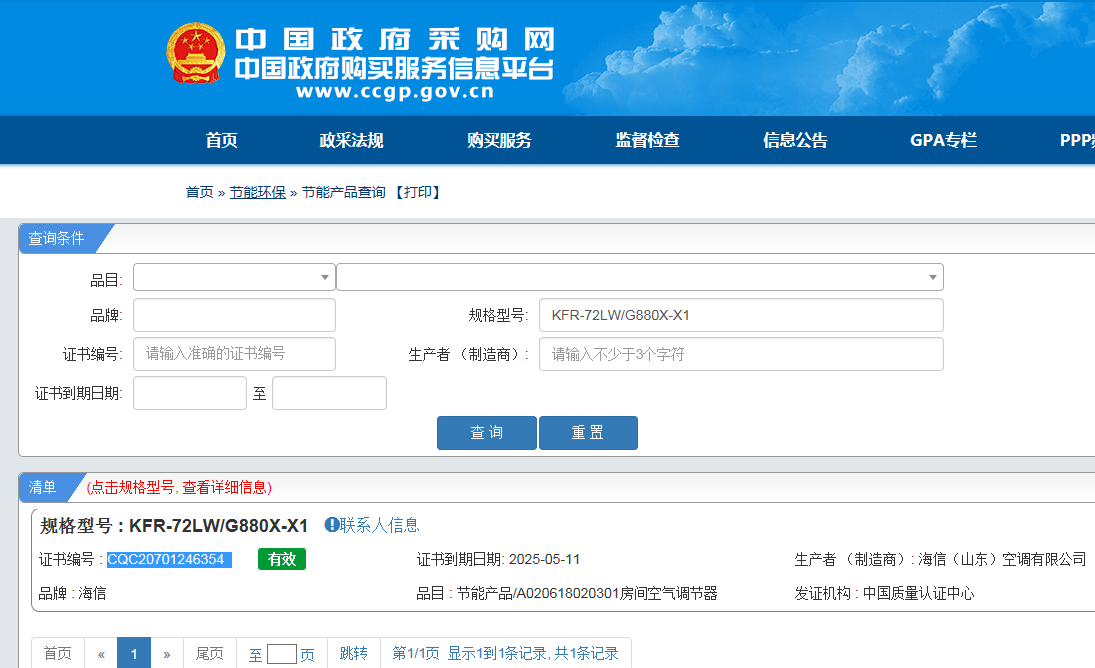Screen dimensions: 1095x668
Task: Click the 跳转 pagination button
Action: [353, 653]
